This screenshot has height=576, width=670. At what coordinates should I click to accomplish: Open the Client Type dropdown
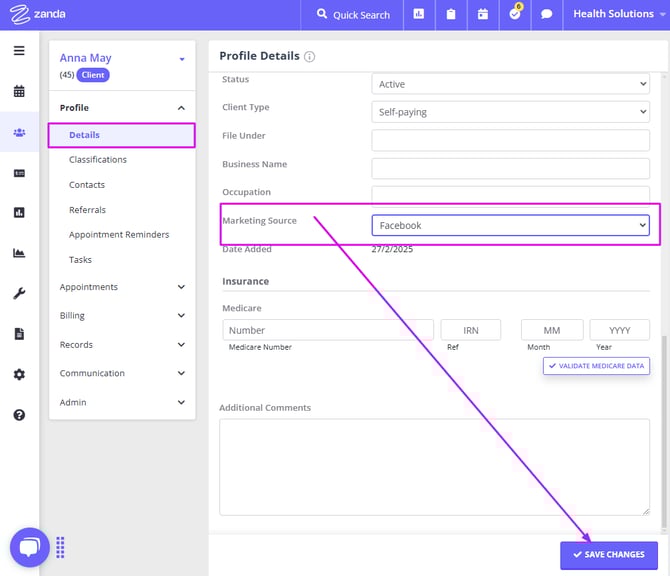coord(510,112)
